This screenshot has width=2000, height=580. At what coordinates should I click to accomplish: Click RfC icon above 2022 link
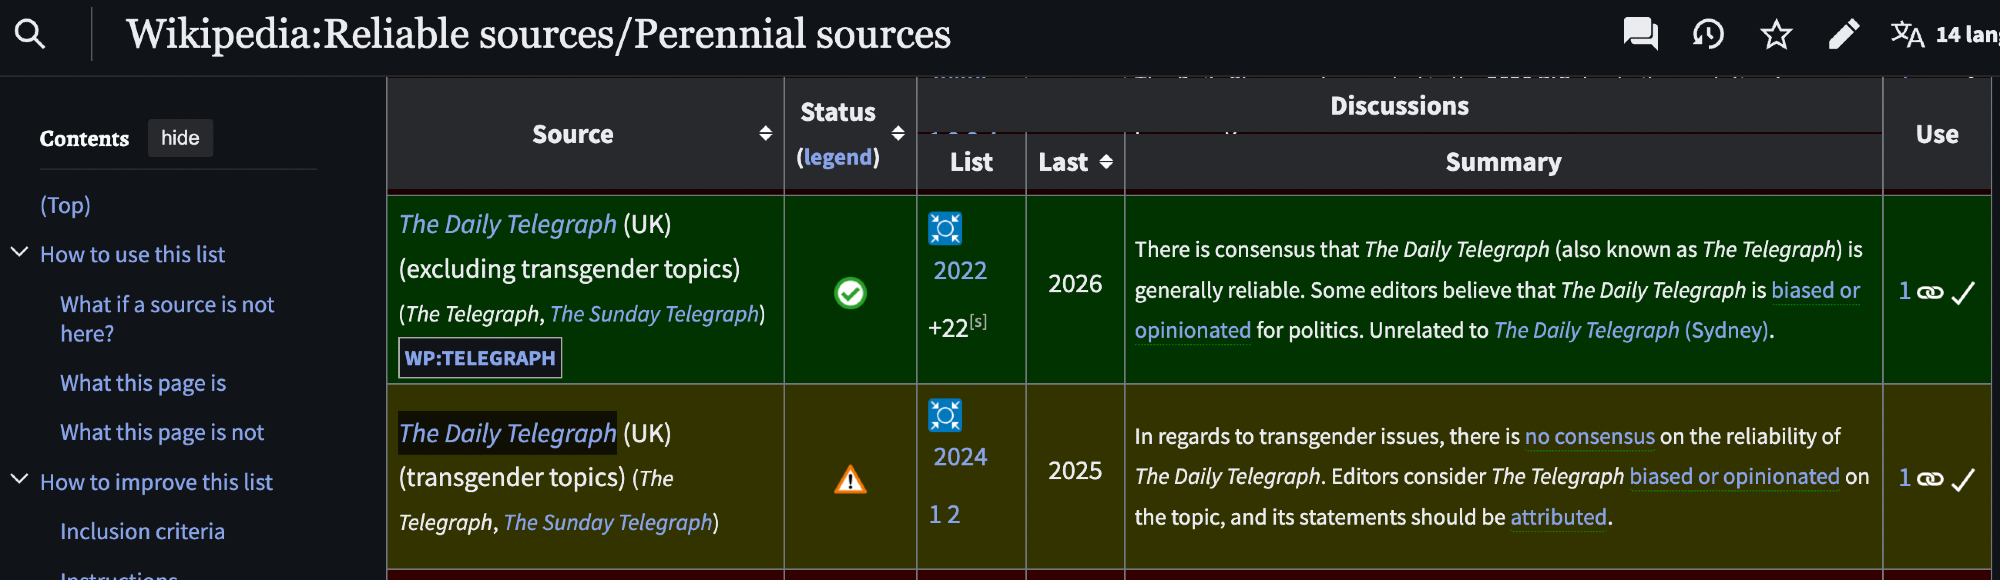click(944, 229)
